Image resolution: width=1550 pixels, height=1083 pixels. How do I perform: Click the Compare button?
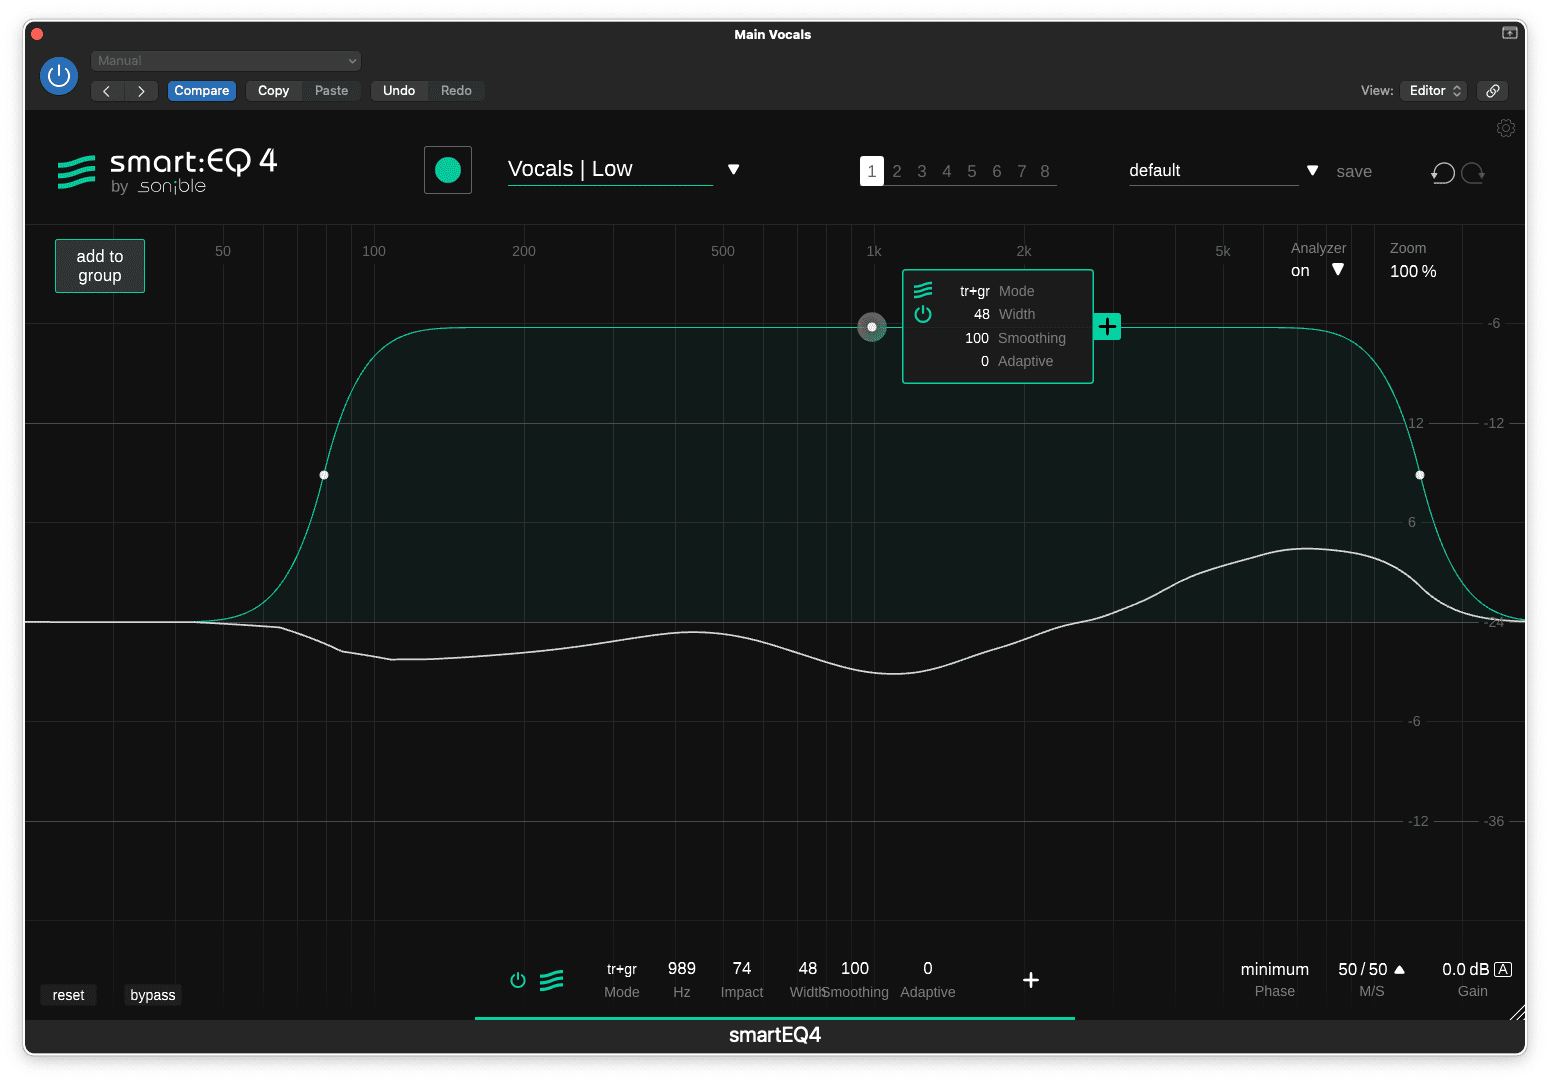[x=202, y=91]
